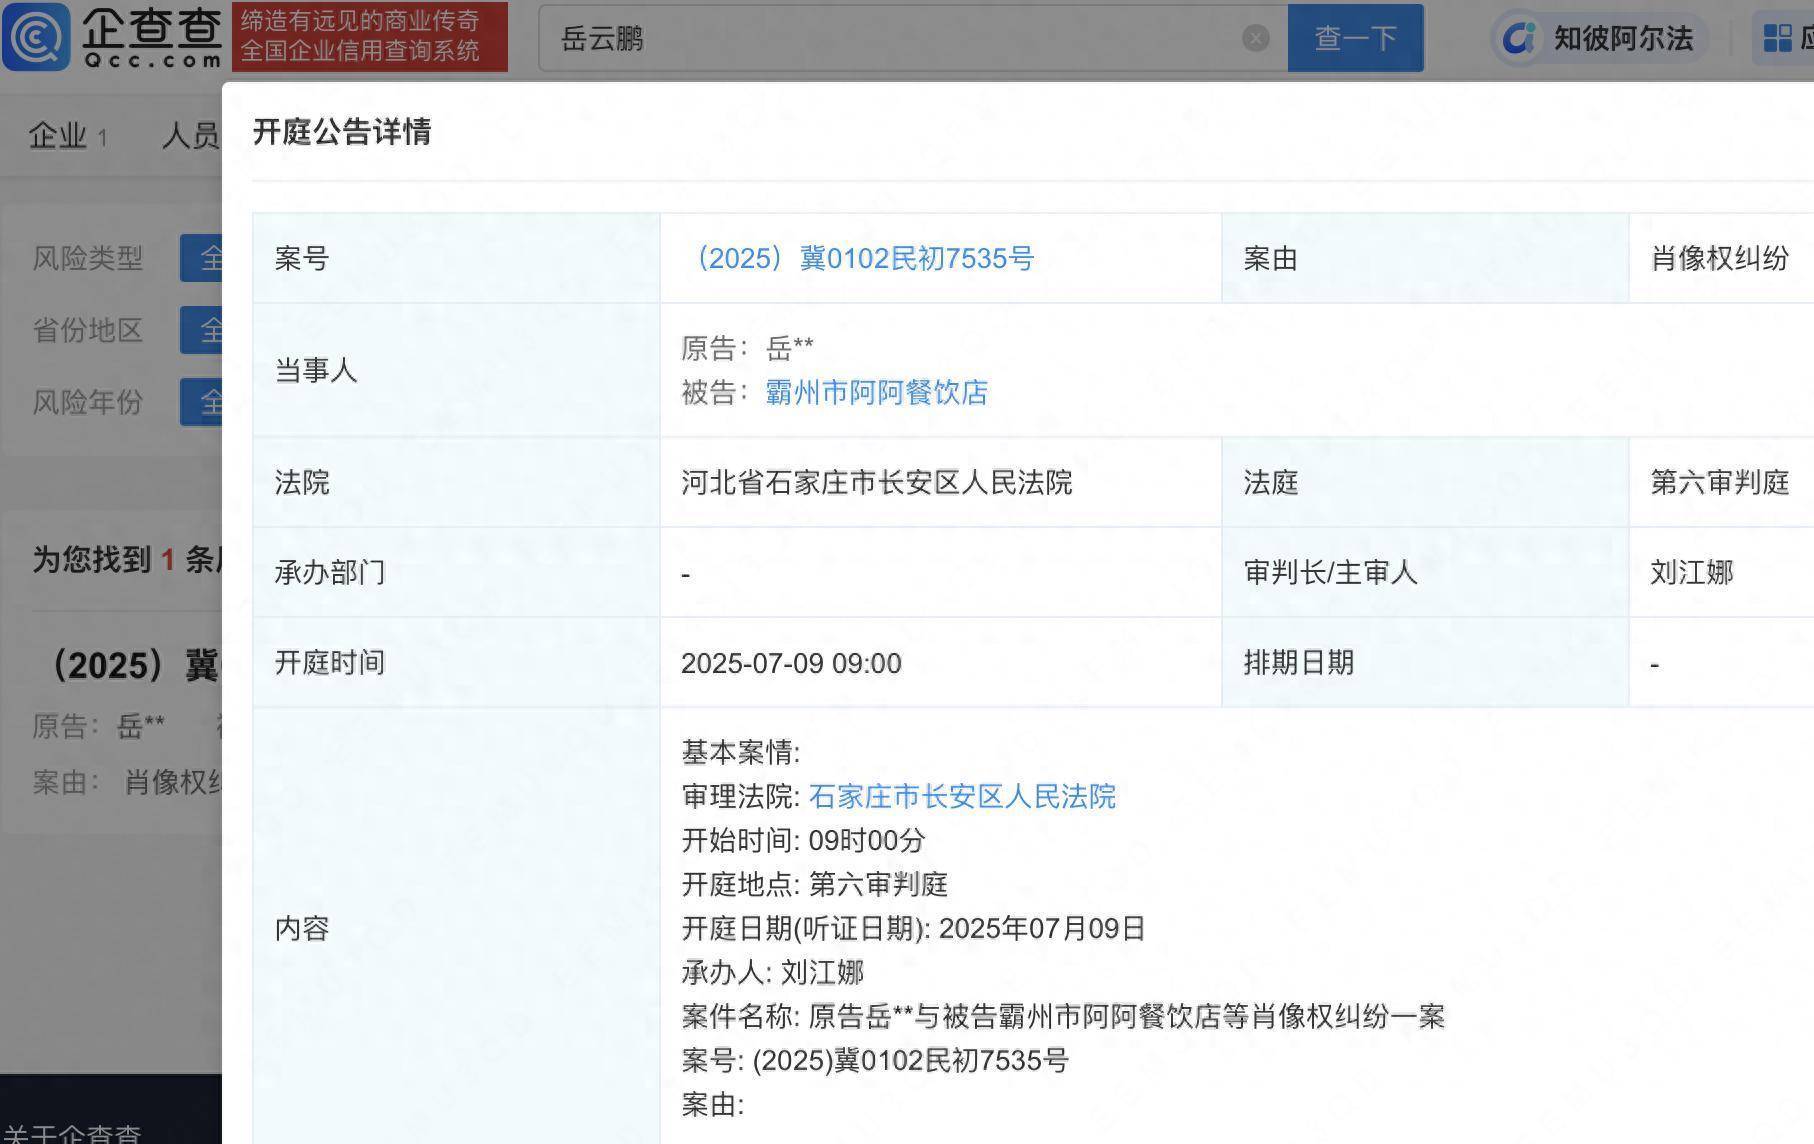Click the 知彼阿尔法 swirl icon

click(1520, 39)
